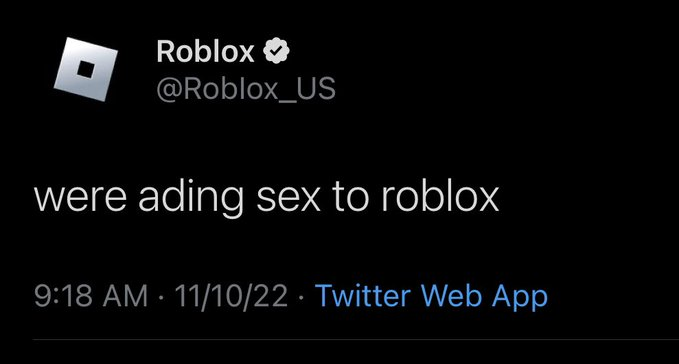Image resolution: width=679 pixels, height=364 pixels.
Task: Click the word "were" in tweet
Action: (x=80, y=199)
